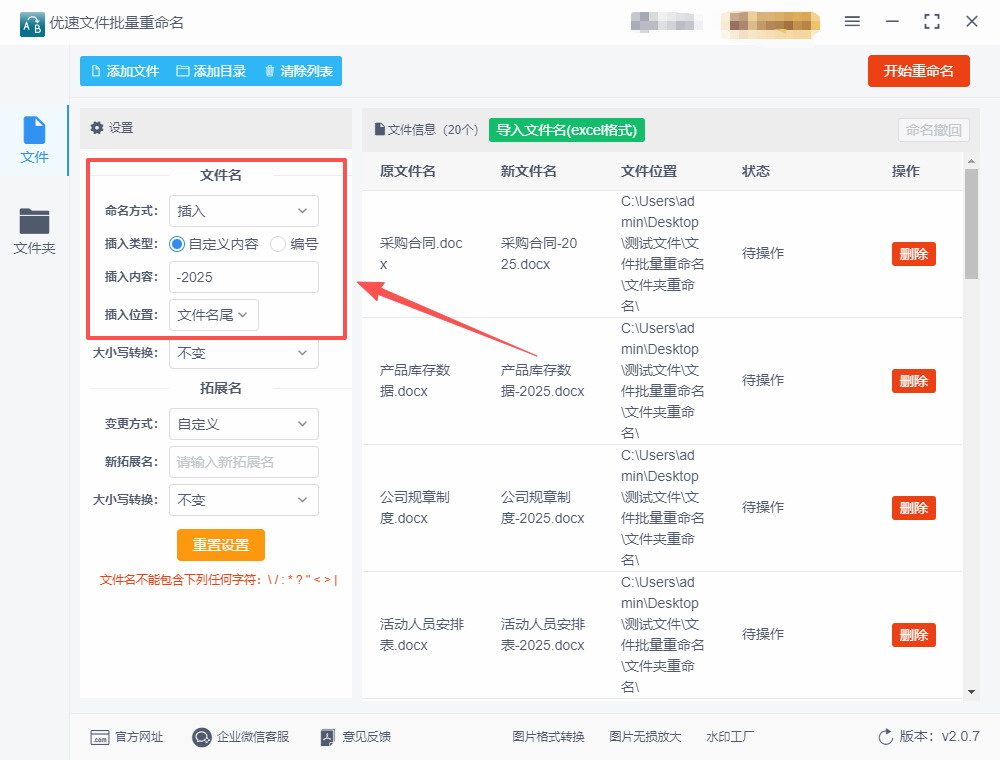Click the orange 重置设置 button
1000x760 pixels.
[221, 545]
